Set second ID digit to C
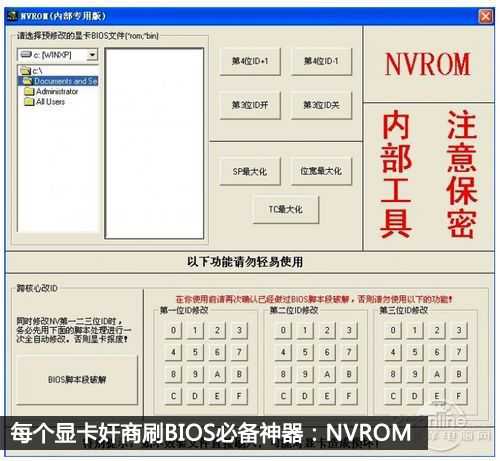 283,396
